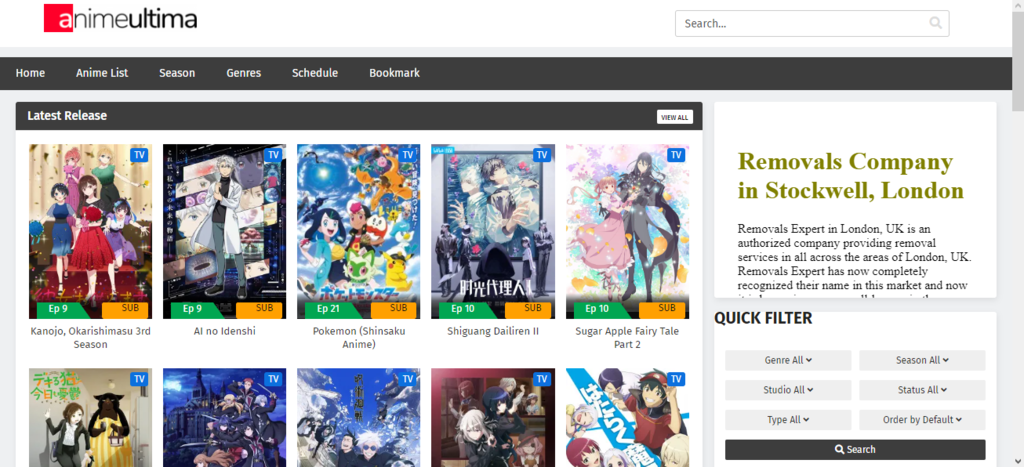Click the AI no Idenshi title link
This screenshot has width=1024, height=467.
tap(225, 331)
